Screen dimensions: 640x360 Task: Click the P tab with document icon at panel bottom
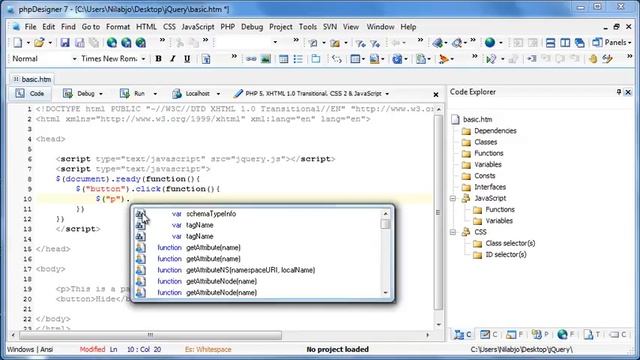(x=540, y=335)
